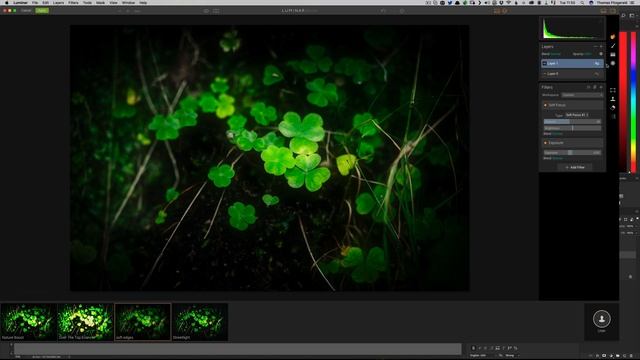Toggle the side panel icon in toolbar
This screenshot has height=360, width=640.
[x=613, y=11]
